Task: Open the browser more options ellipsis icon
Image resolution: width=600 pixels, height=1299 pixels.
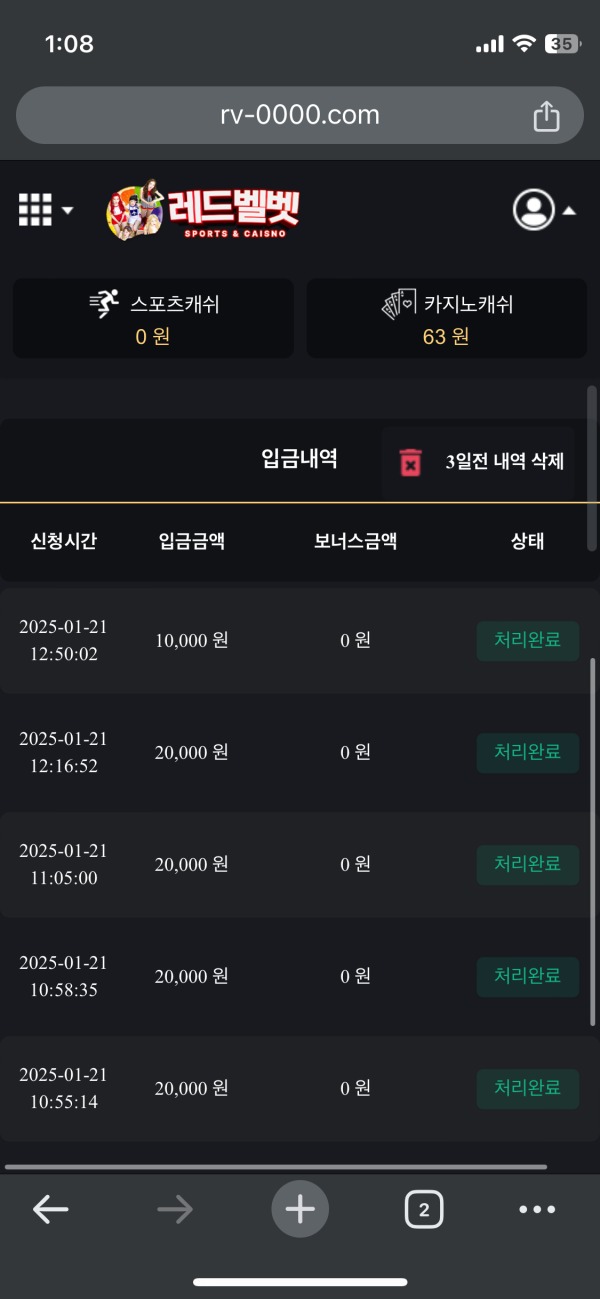Action: pyautogui.click(x=537, y=1209)
